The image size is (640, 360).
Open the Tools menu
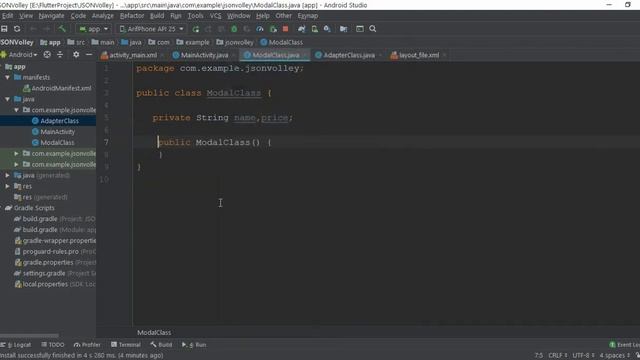tap(195, 16)
